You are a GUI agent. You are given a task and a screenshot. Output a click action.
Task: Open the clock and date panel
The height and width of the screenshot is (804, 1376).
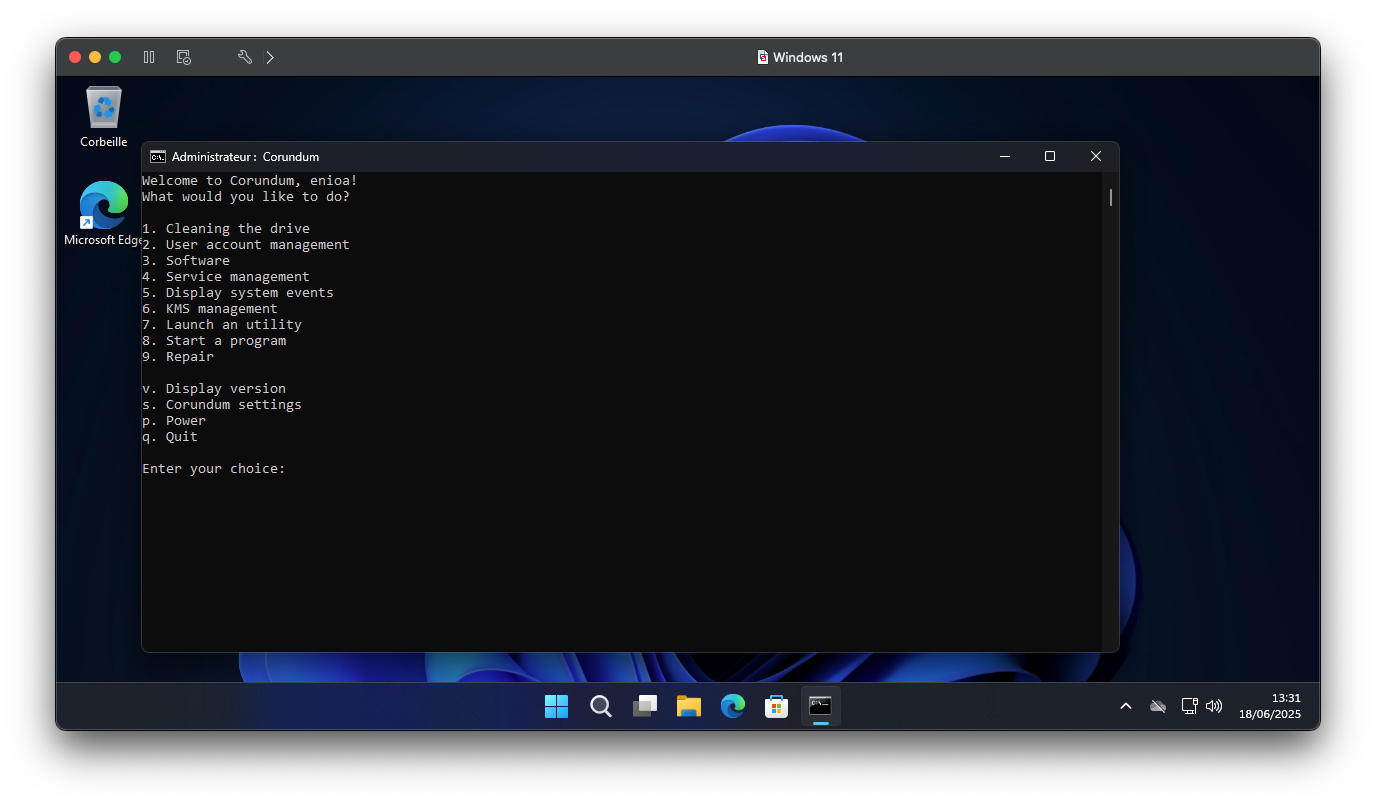1270,706
